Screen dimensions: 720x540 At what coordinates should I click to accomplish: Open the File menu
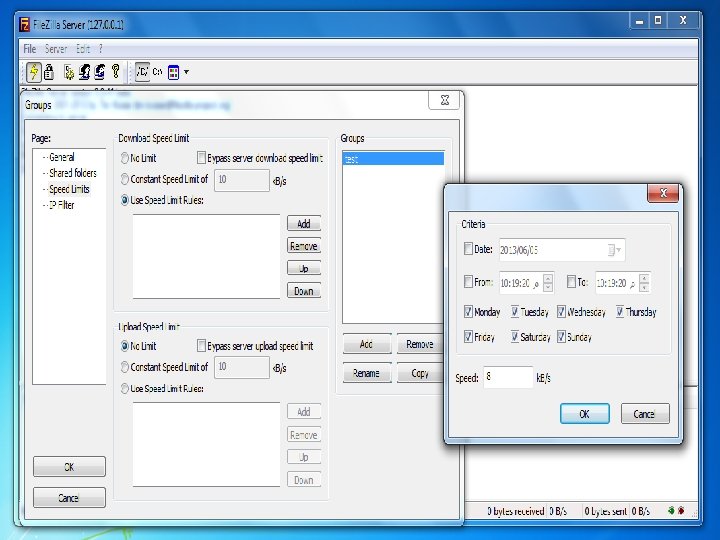(30, 49)
